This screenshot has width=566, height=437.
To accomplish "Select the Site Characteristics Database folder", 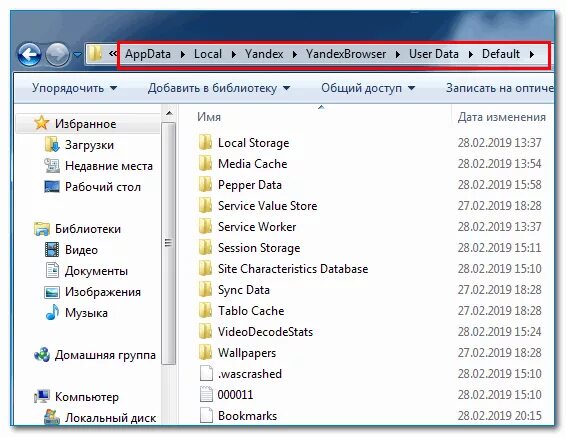I will 293,269.
